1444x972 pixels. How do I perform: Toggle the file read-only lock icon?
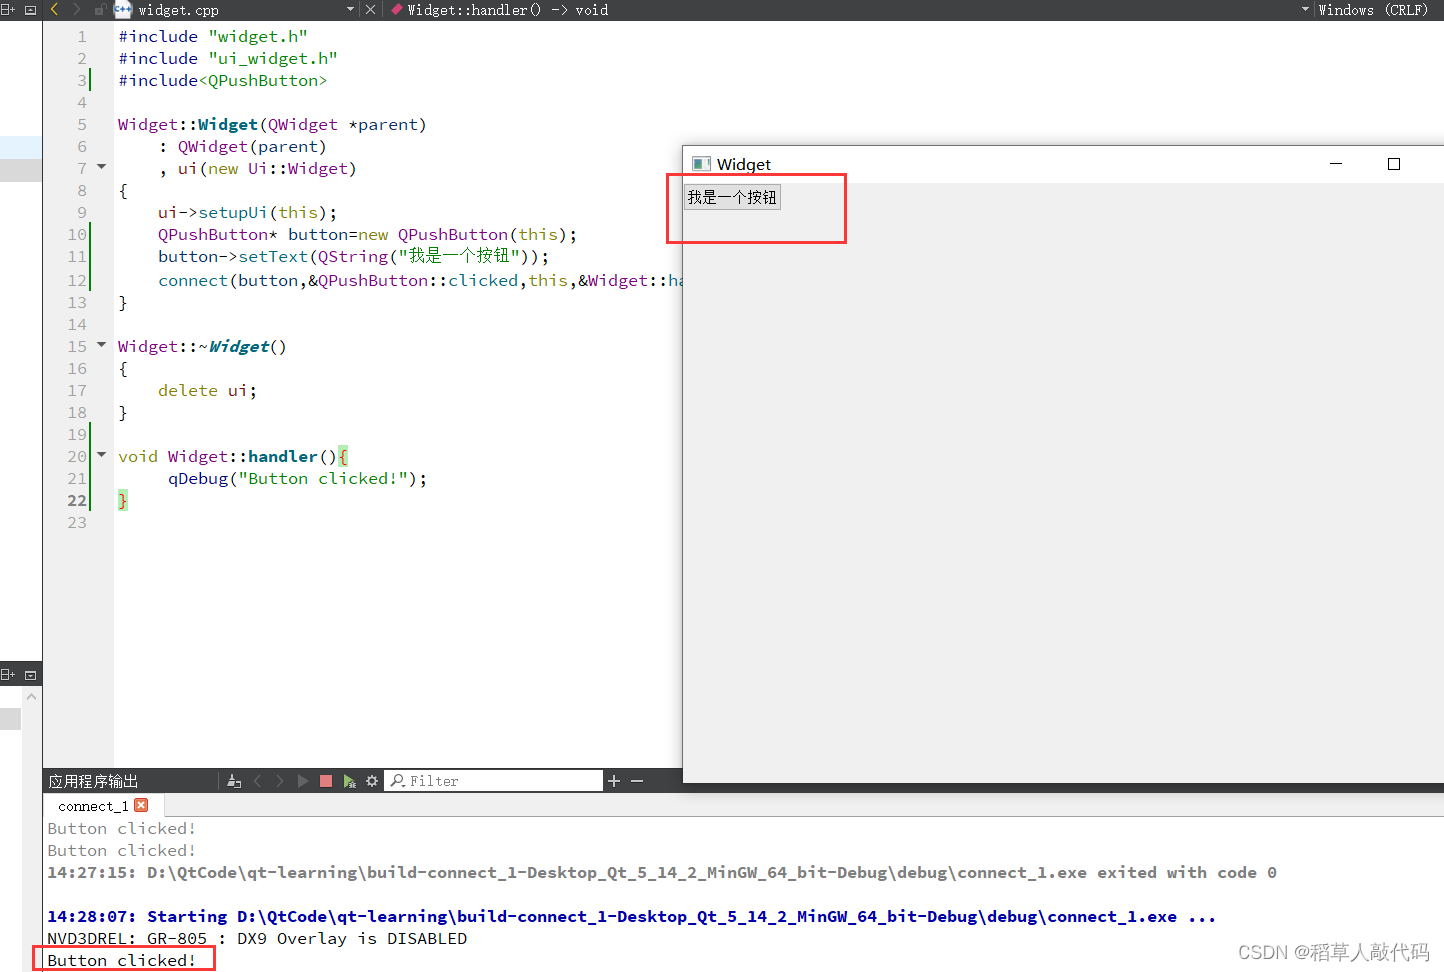[x=99, y=9]
